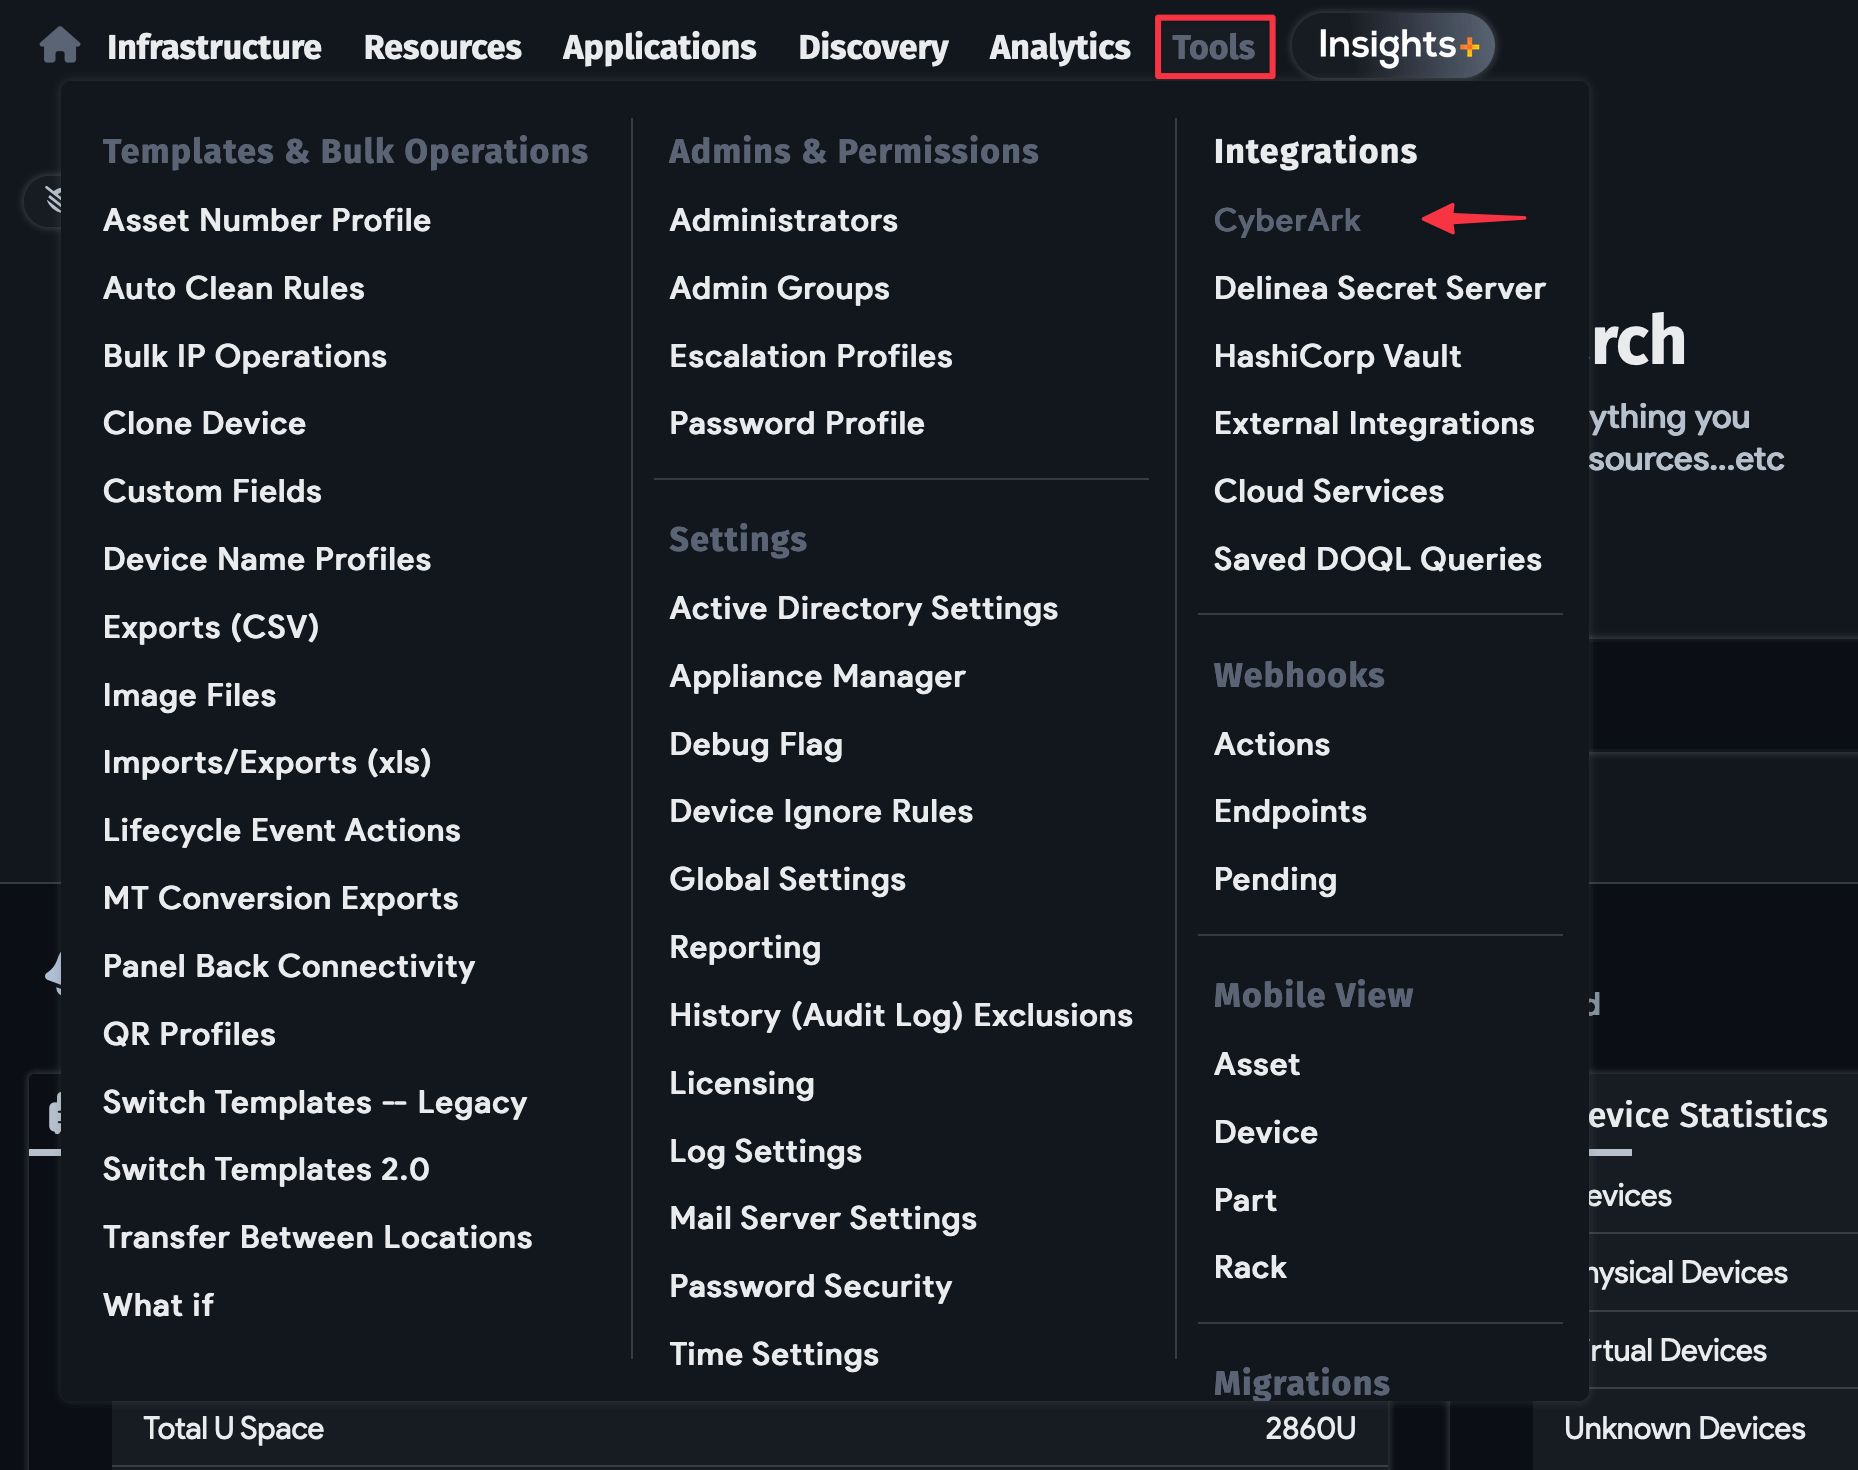The image size is (1858, 1470).
Task: Open Bulk IP Operations
Action: 245,356
